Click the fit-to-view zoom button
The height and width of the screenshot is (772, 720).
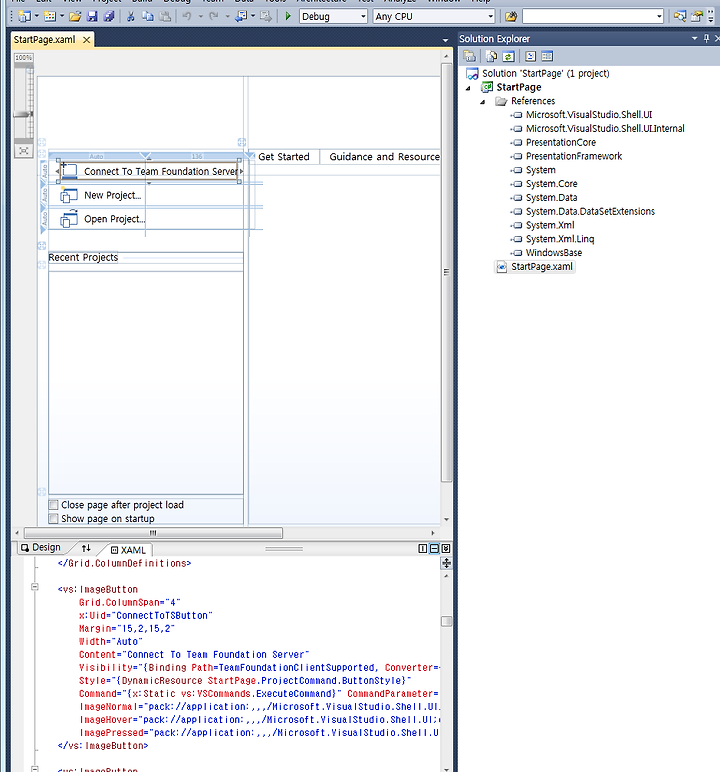[23, 151]
